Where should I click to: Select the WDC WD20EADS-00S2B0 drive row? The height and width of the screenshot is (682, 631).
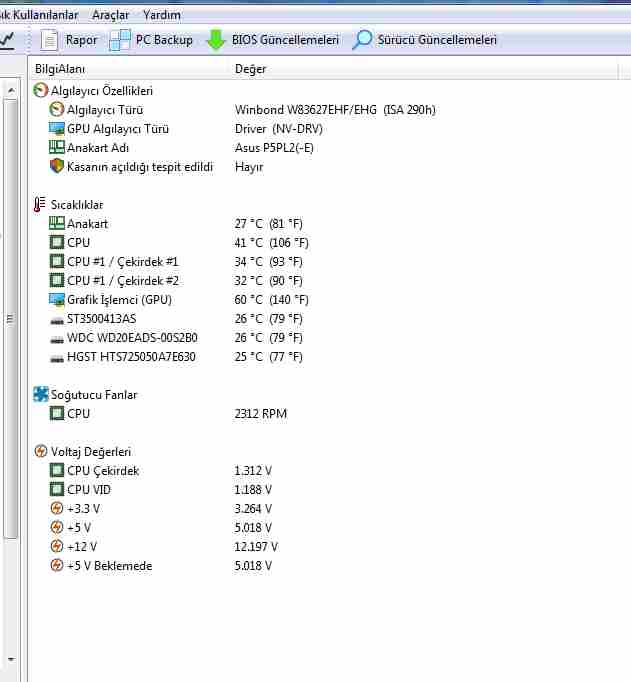click(131, 338)
